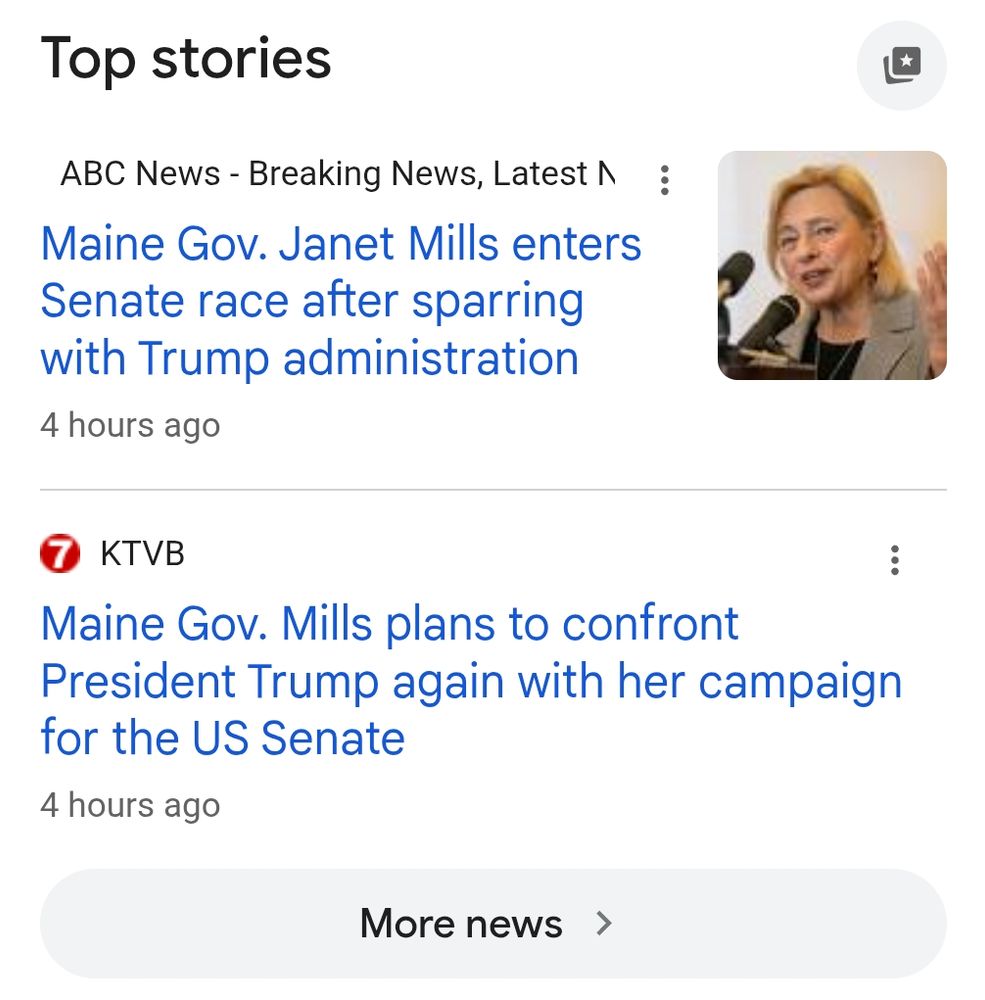Click the KTVB story's 4 hours ago timestamp

click(x=130, y=805)
